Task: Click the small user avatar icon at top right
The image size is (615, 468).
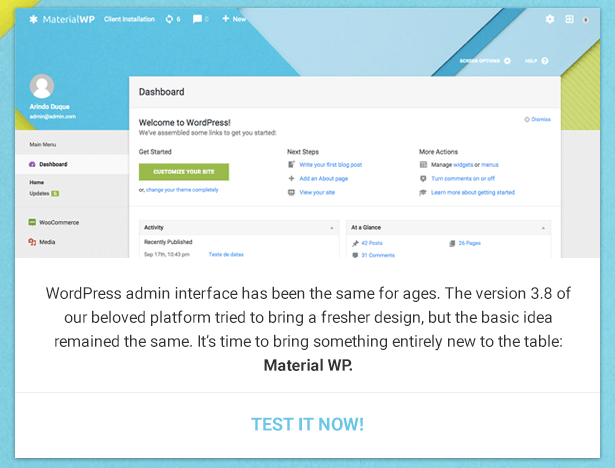Action: tap(586, 20)
